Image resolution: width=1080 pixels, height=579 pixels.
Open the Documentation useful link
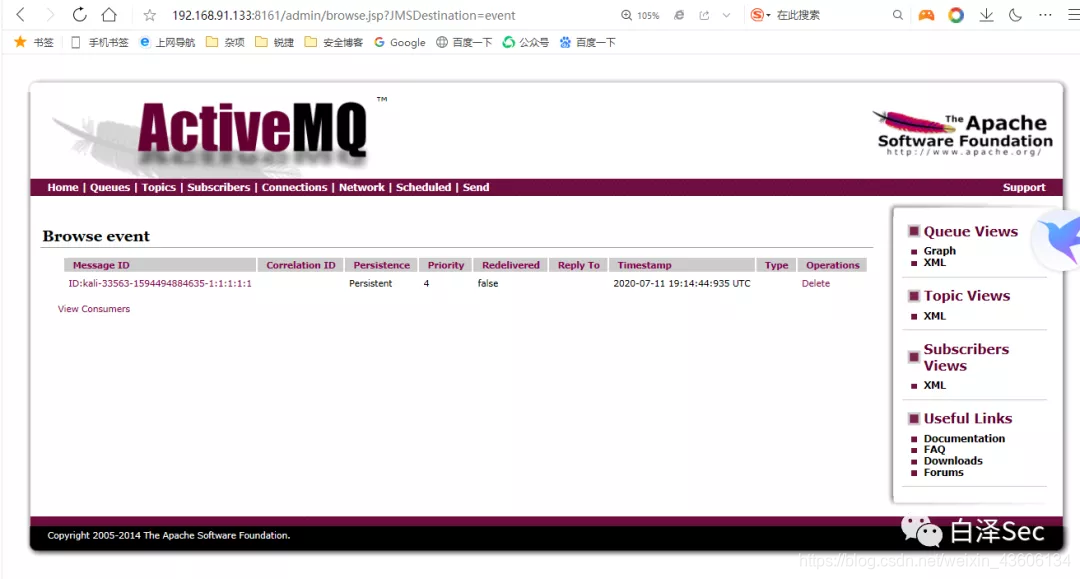(x=964, y=439)
